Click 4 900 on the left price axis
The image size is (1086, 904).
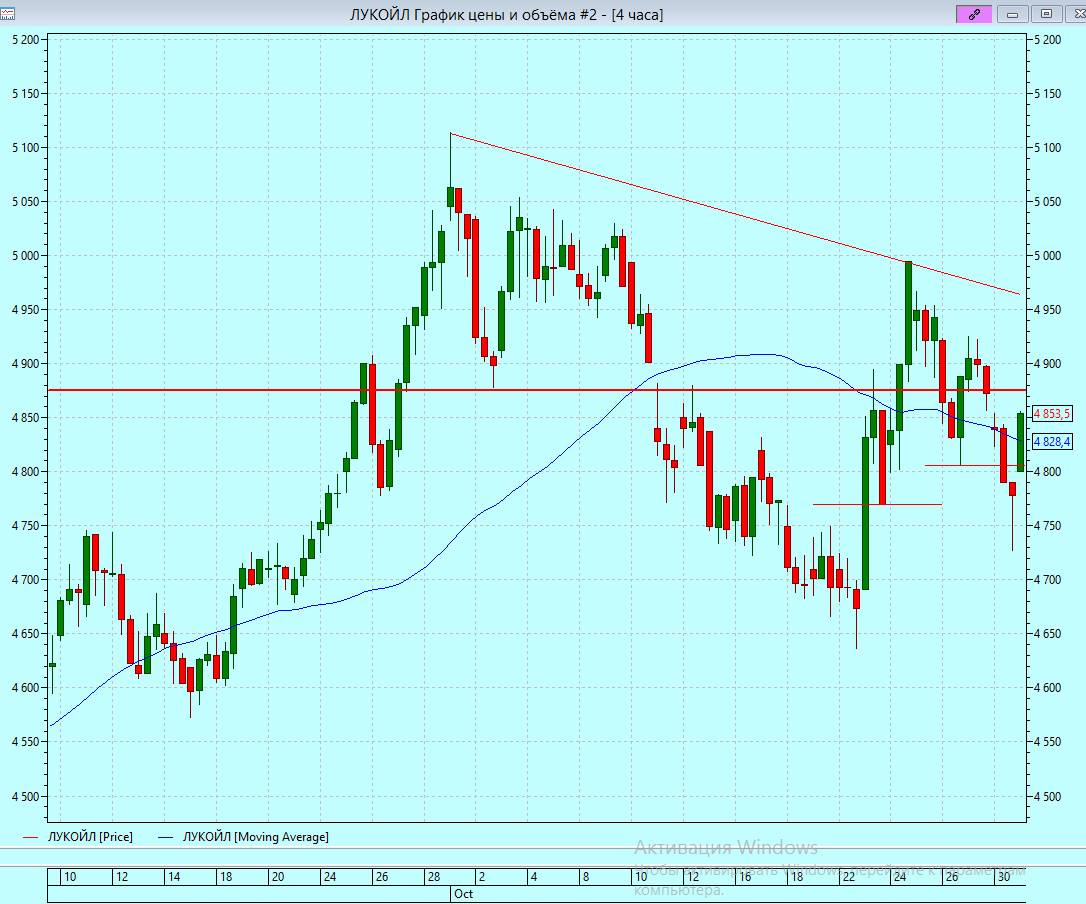[x=26, y=364]
